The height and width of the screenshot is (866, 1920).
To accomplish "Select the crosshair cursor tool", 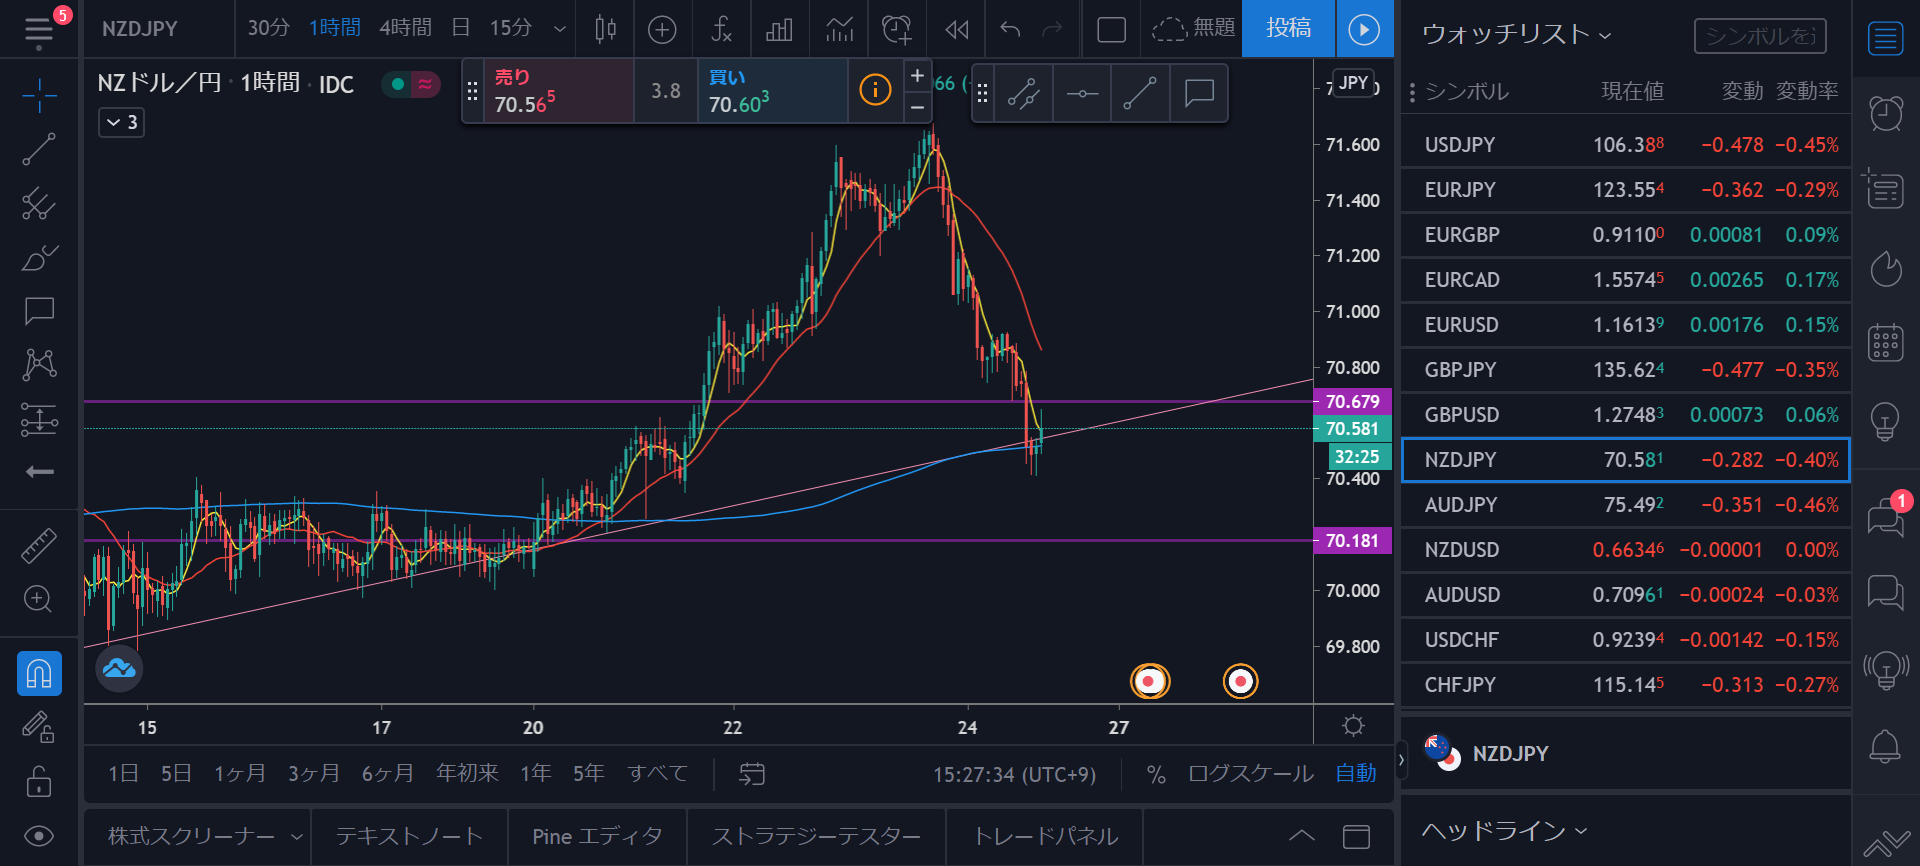I will click(x=39, y=96).
